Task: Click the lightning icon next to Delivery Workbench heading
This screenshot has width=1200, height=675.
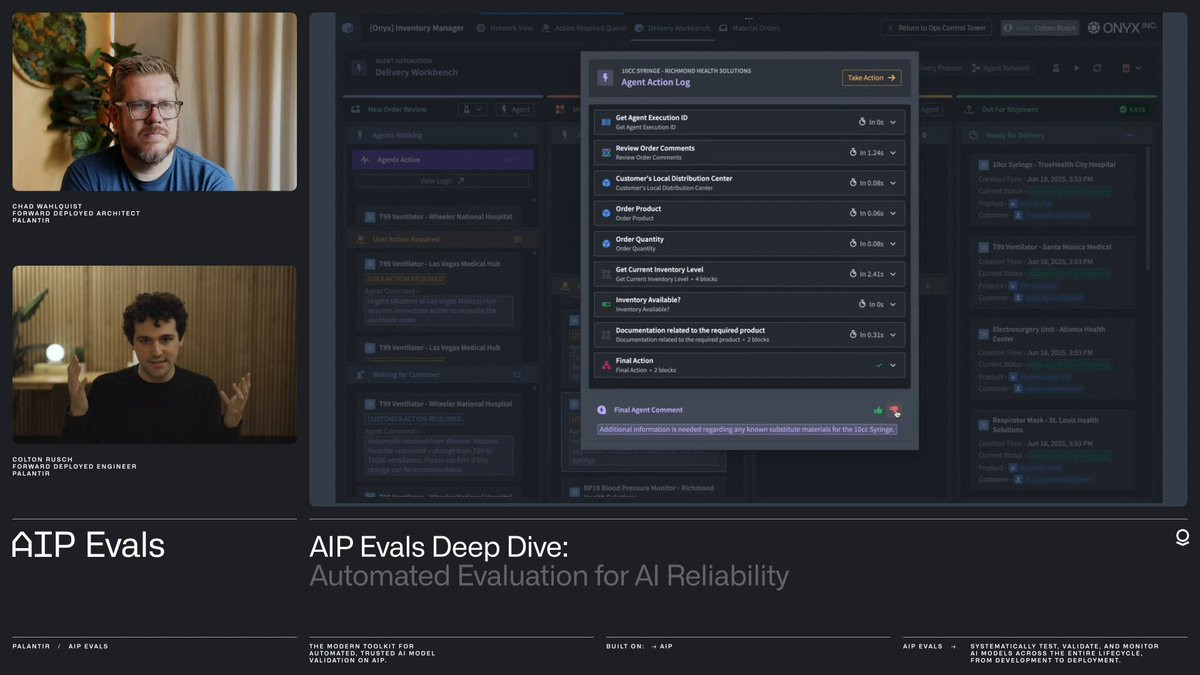Action: (x=359, y=68)
